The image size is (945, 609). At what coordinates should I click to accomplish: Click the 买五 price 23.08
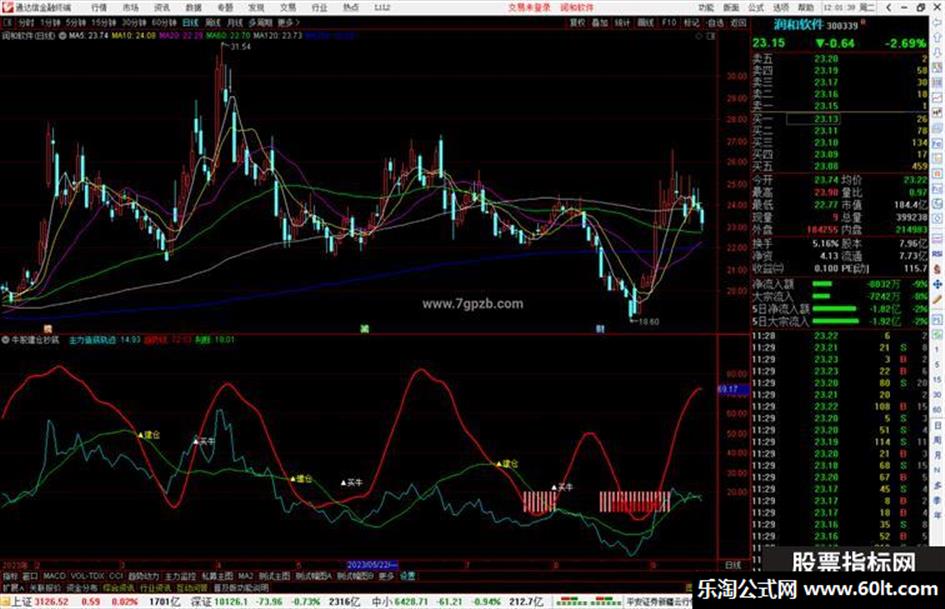[x=826, y=166]
